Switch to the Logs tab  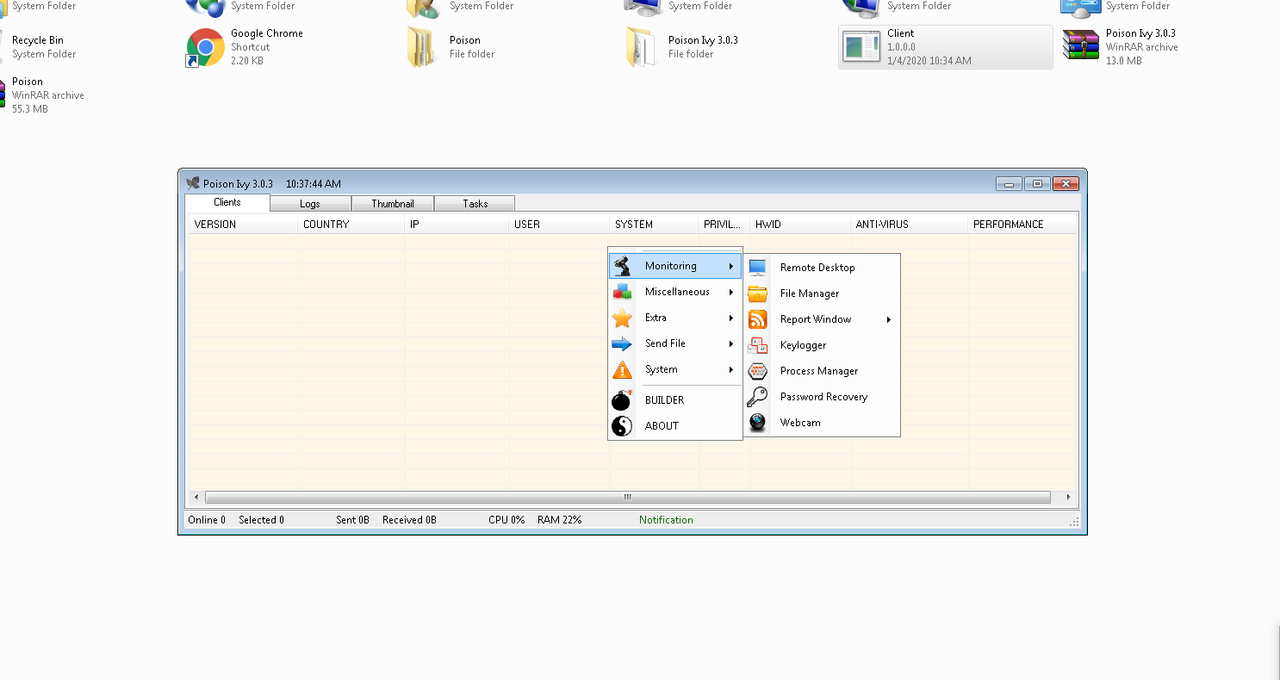tap(310, 204)
